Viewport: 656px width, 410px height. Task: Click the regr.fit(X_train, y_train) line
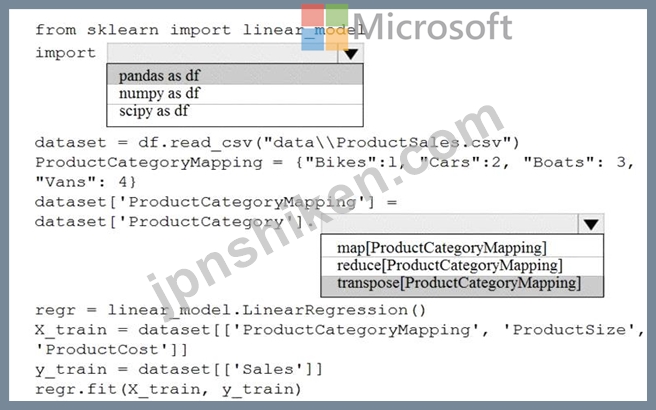(168, 390)
